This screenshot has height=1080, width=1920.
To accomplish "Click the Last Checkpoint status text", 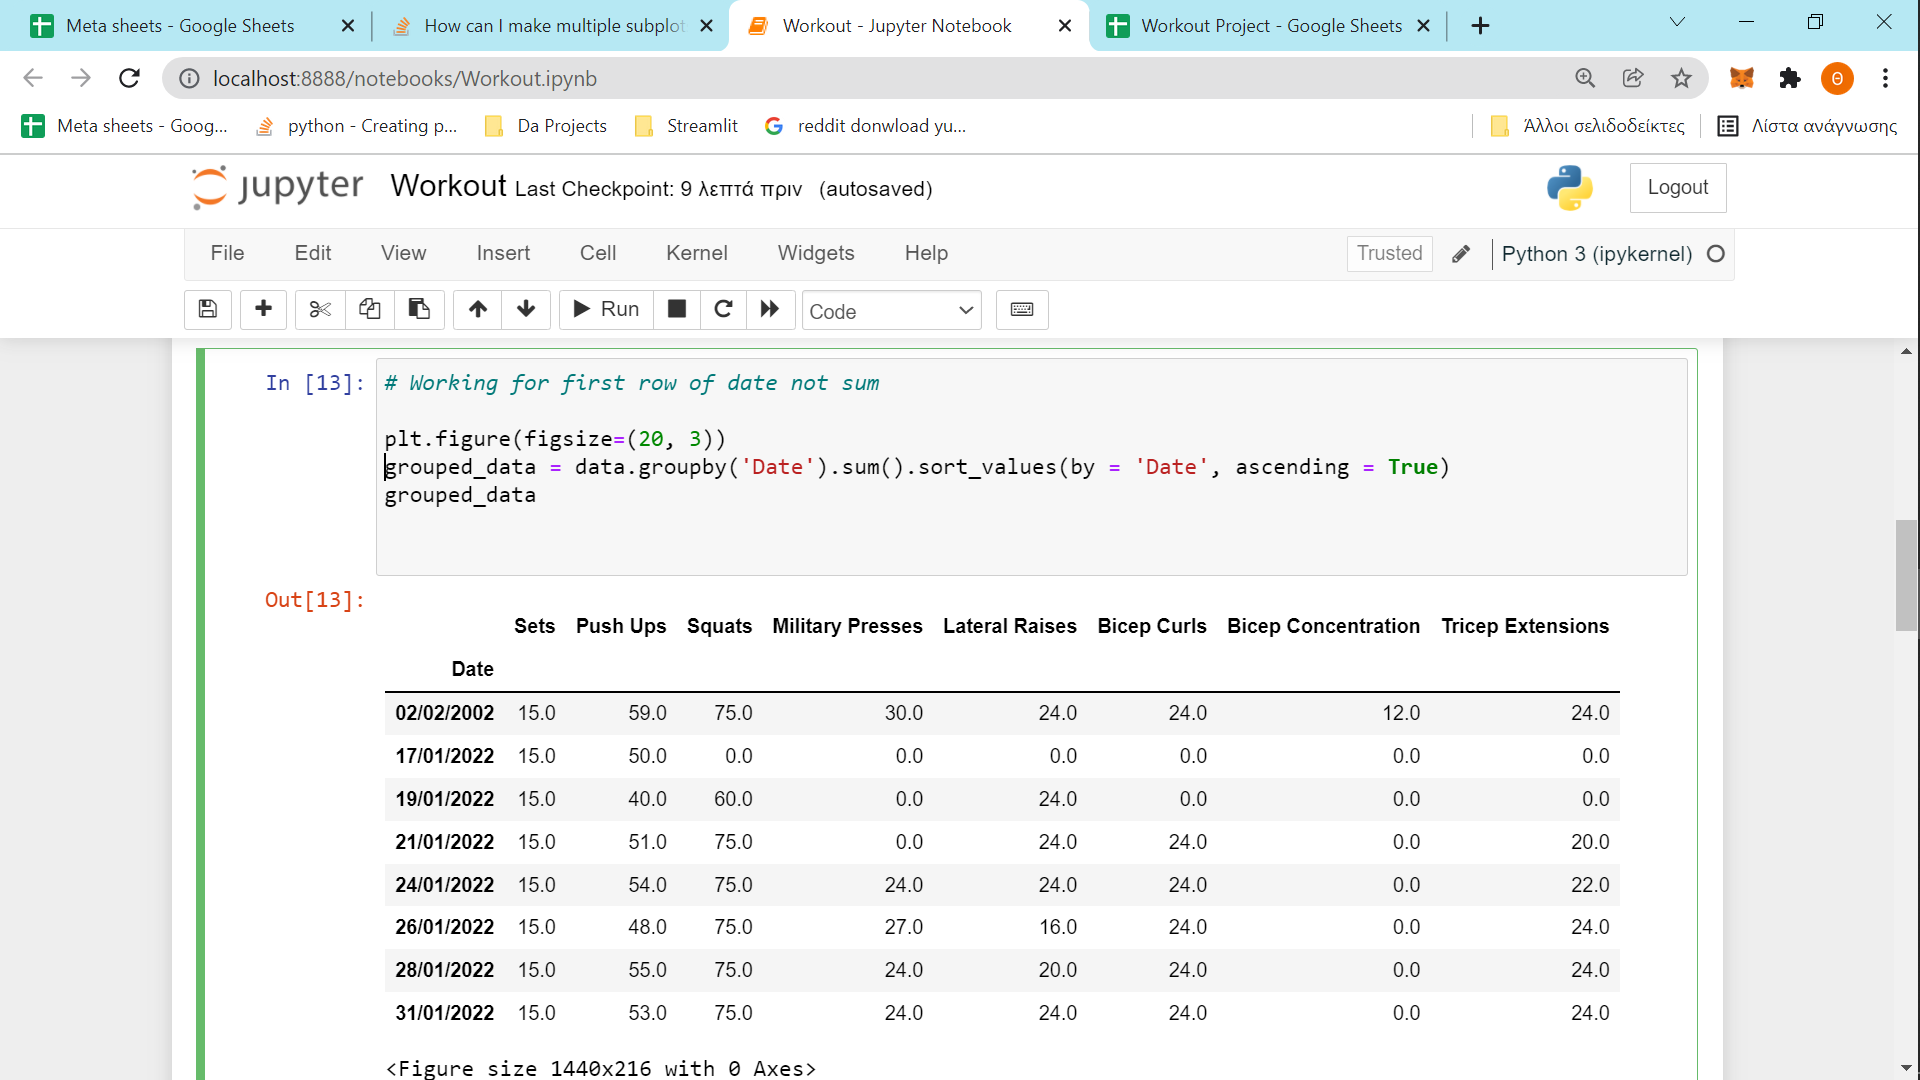I will pyautogui.click(x=658, y=189).
